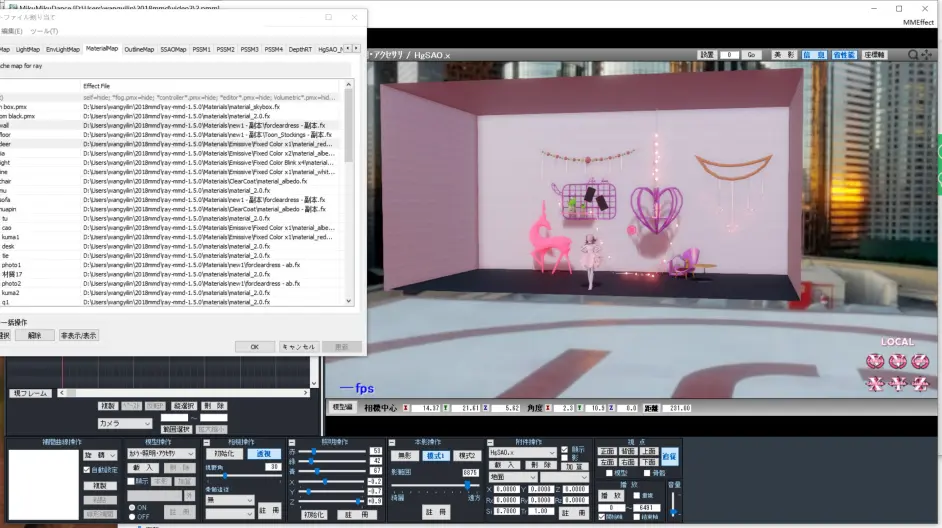Image resolution: width=942 pixels, height=528 pixels.
Task: Click OK in effect dialog
Action: [x=254, y=347]
